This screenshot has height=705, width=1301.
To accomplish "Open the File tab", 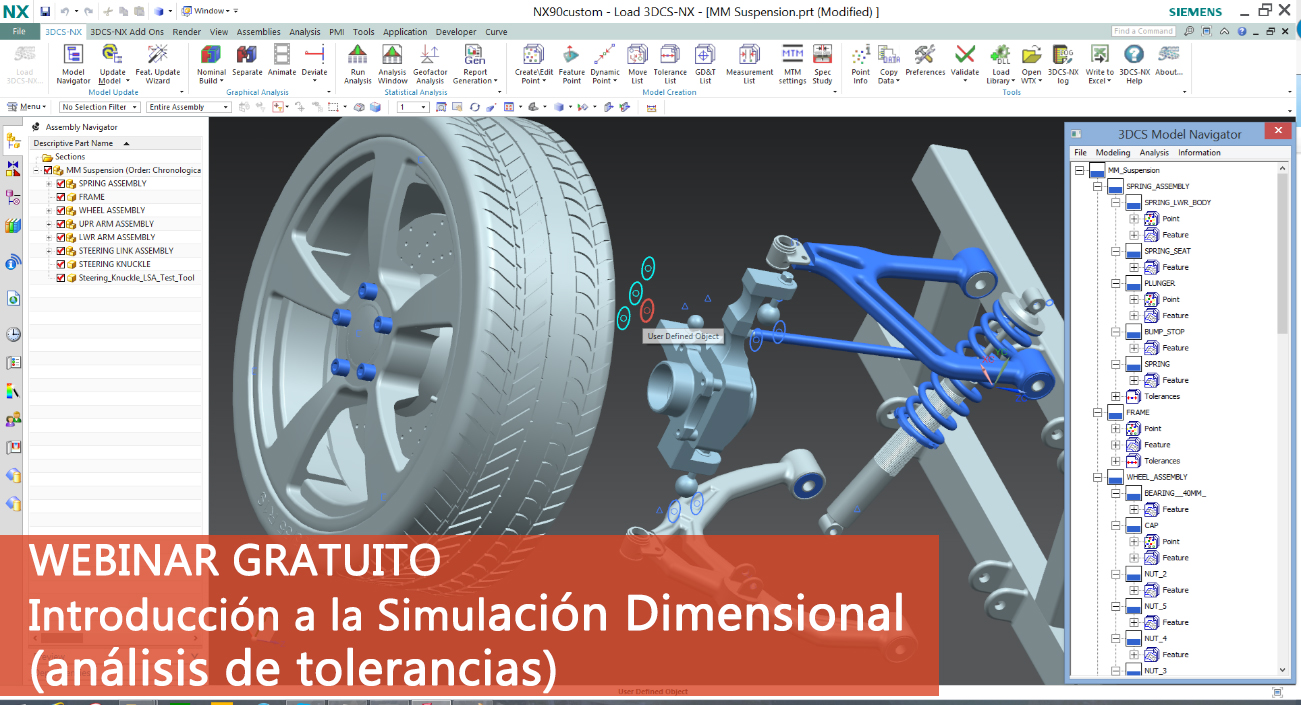I will click(19, 32).
